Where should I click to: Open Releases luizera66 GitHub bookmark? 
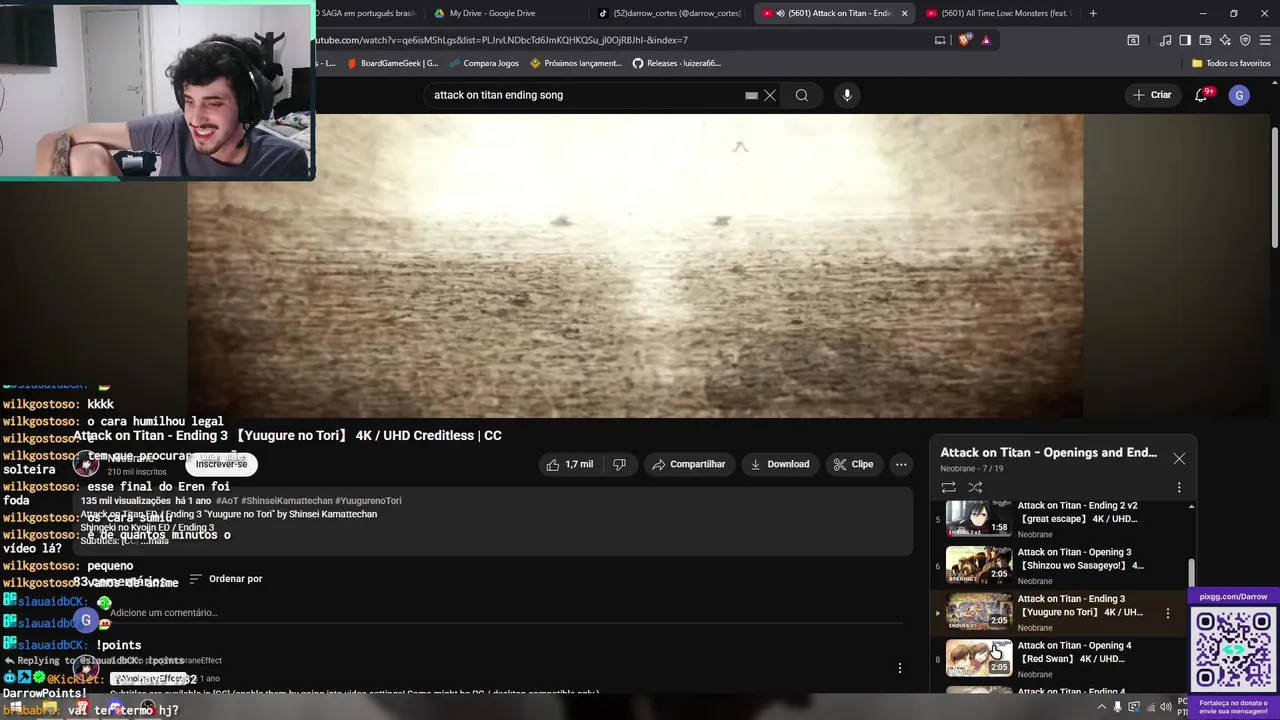tap(677, 63)
